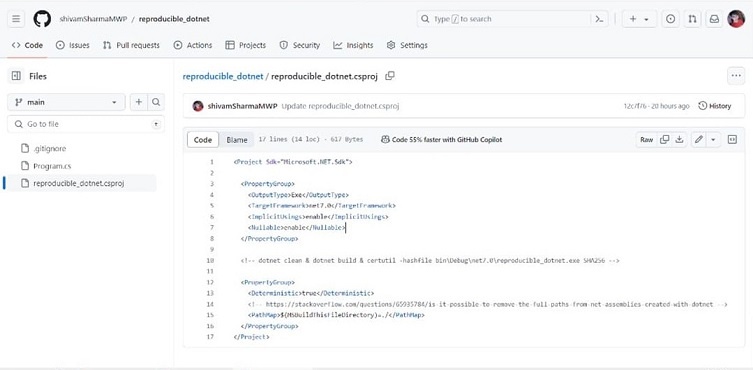This screenshot has width=753, height=370.
Task: Select code line number 10
Action: 210,260
